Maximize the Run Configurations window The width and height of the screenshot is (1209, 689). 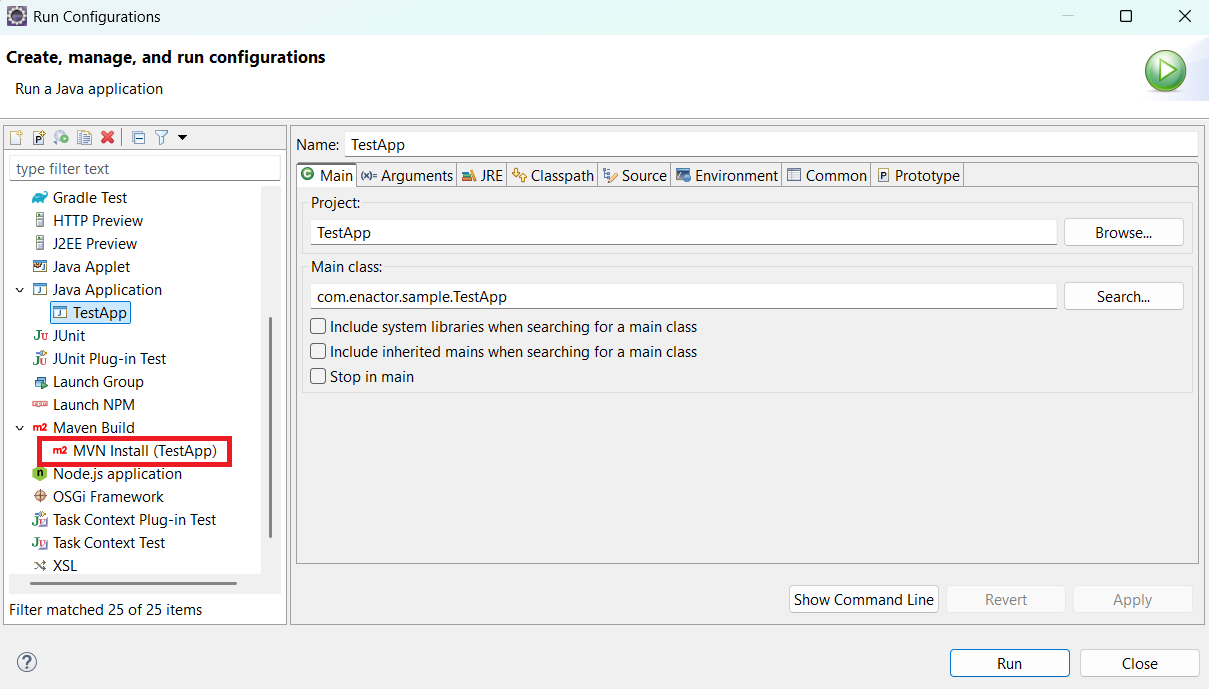[1126, 16]
